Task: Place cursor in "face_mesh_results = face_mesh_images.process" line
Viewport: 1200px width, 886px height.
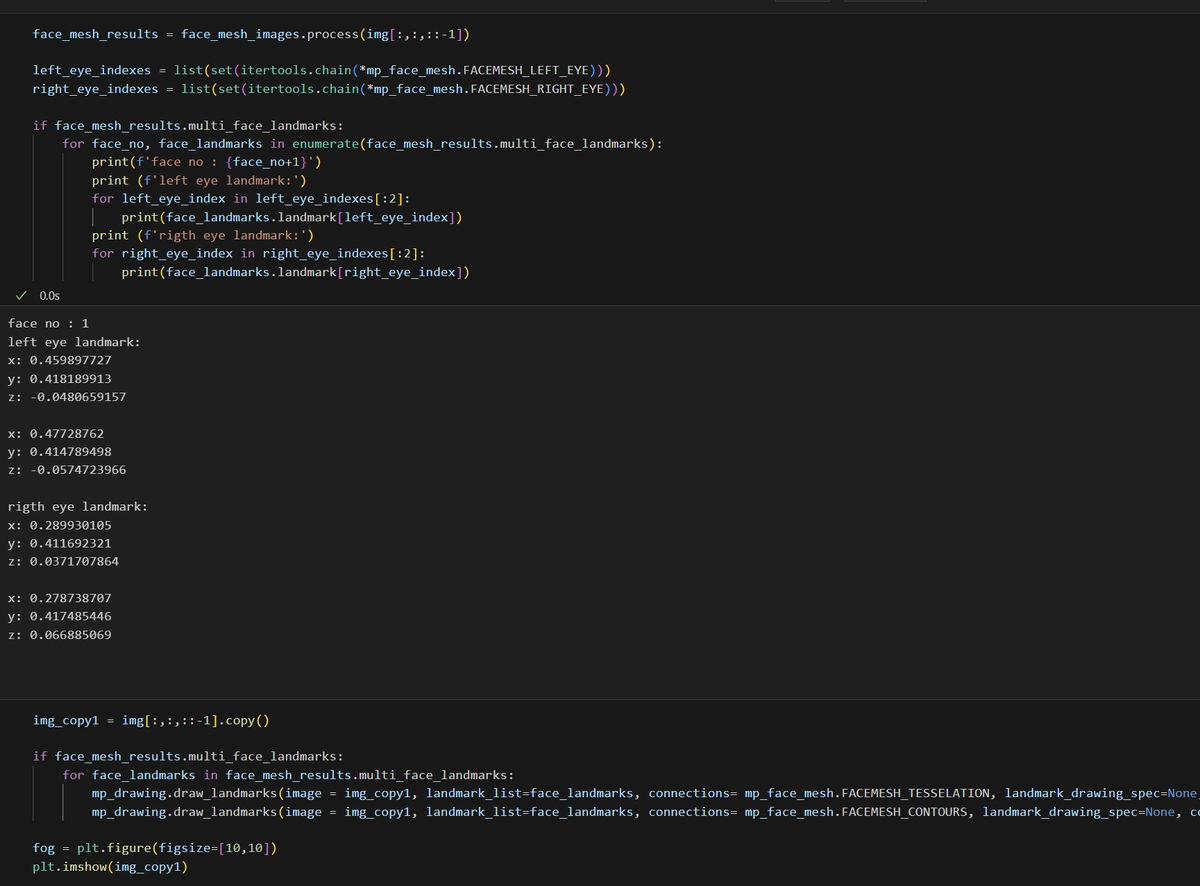Action: click(252, 34)
